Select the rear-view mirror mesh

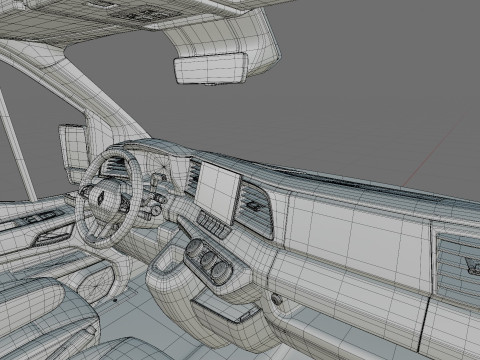click(211, 69)
